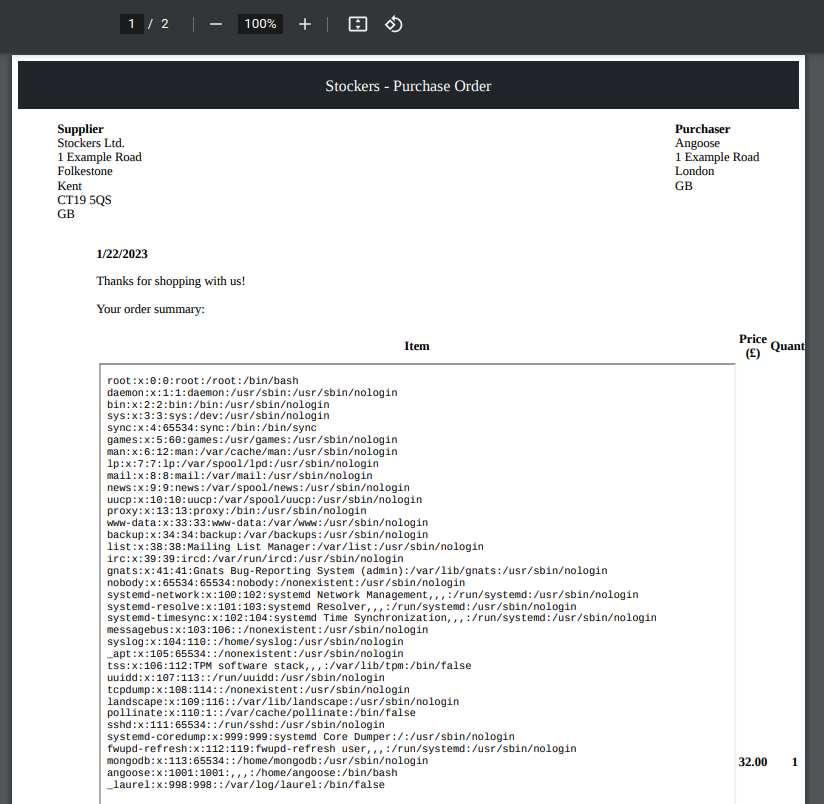Click the total page count 2

pos(165,24)
